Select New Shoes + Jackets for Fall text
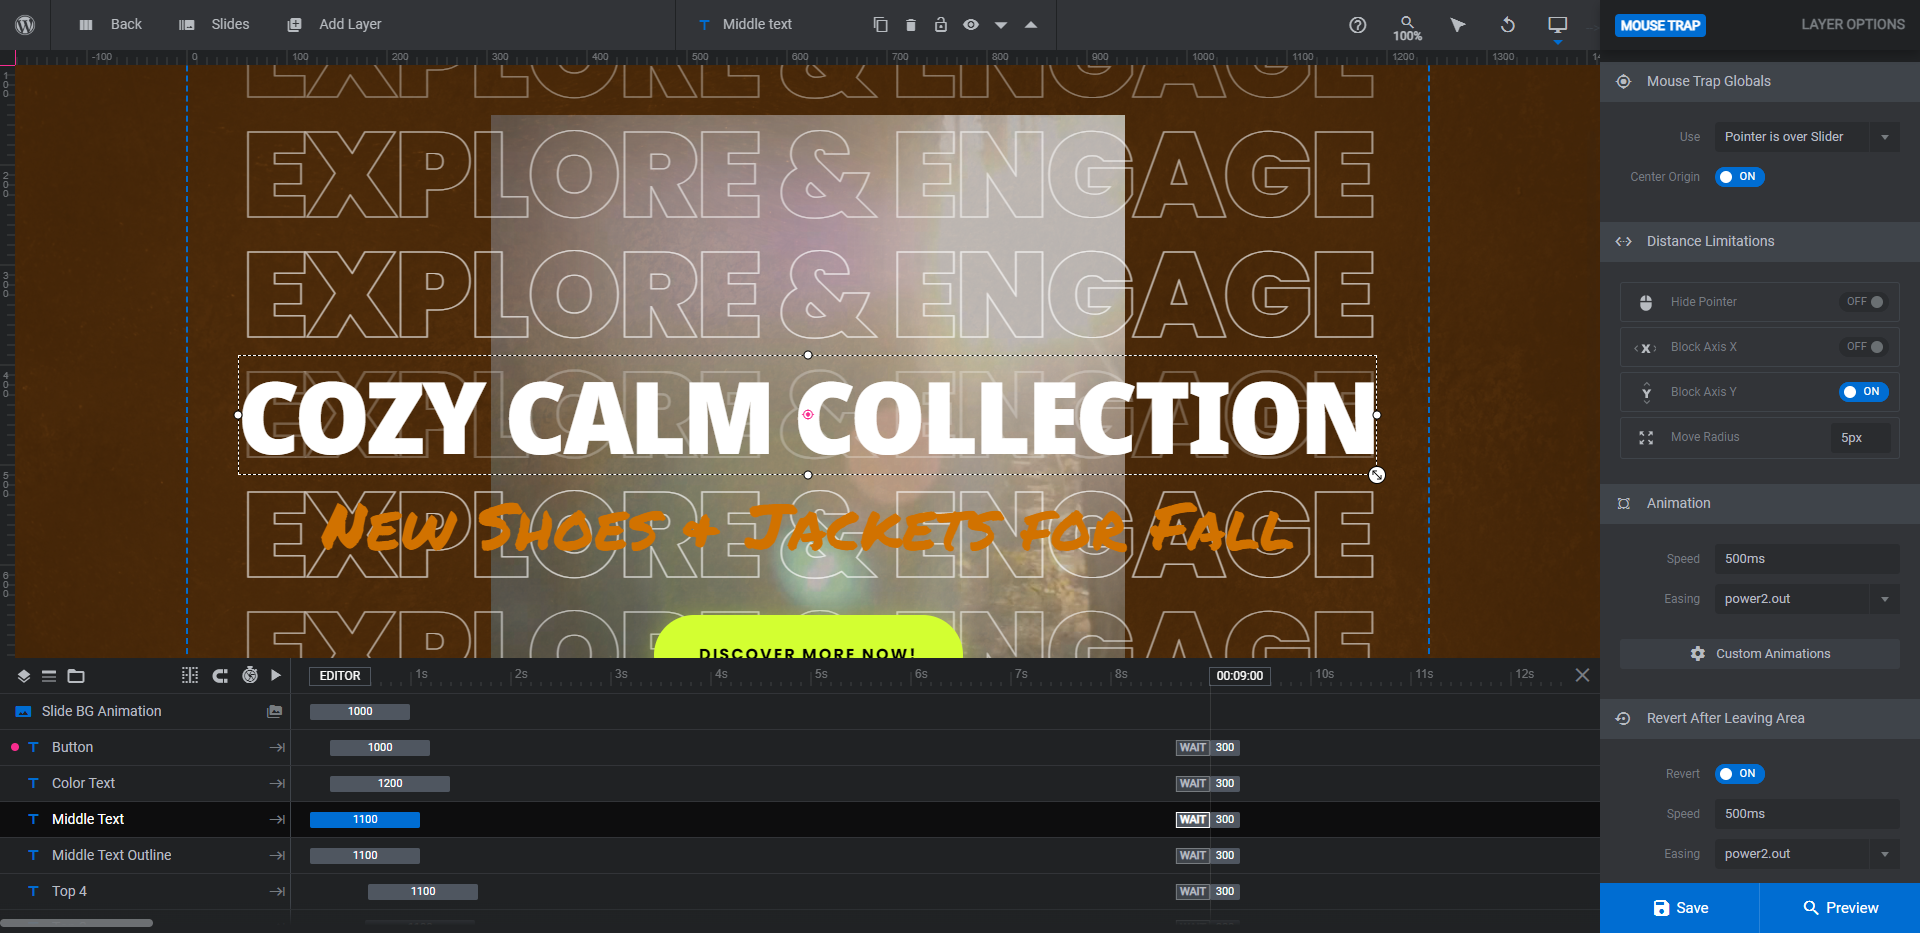 click(x=806, y=528)
